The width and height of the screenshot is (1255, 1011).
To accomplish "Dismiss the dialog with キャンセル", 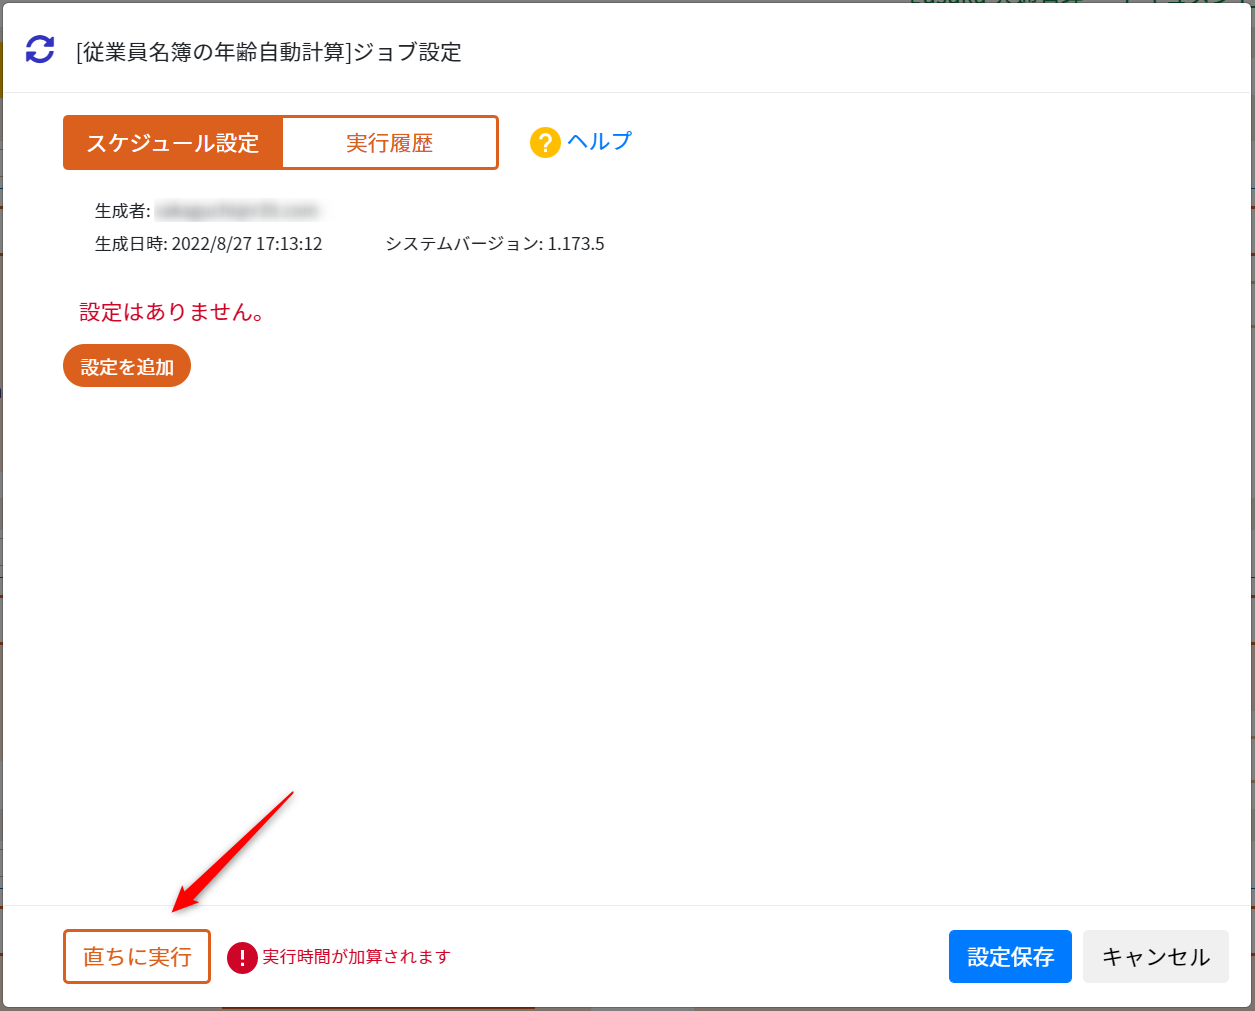I will point(1156,957).
